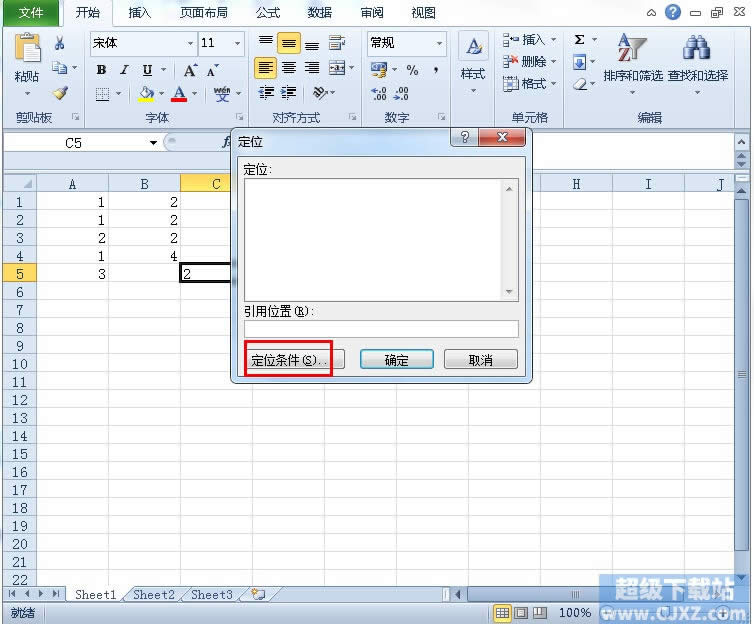Align text to bottom of cell

click(x=312, y=44)
